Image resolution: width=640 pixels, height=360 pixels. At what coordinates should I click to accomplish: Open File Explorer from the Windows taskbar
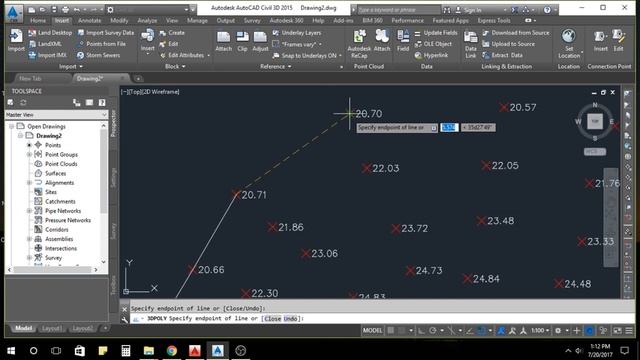pyautogui.click(x=149, y=351)
